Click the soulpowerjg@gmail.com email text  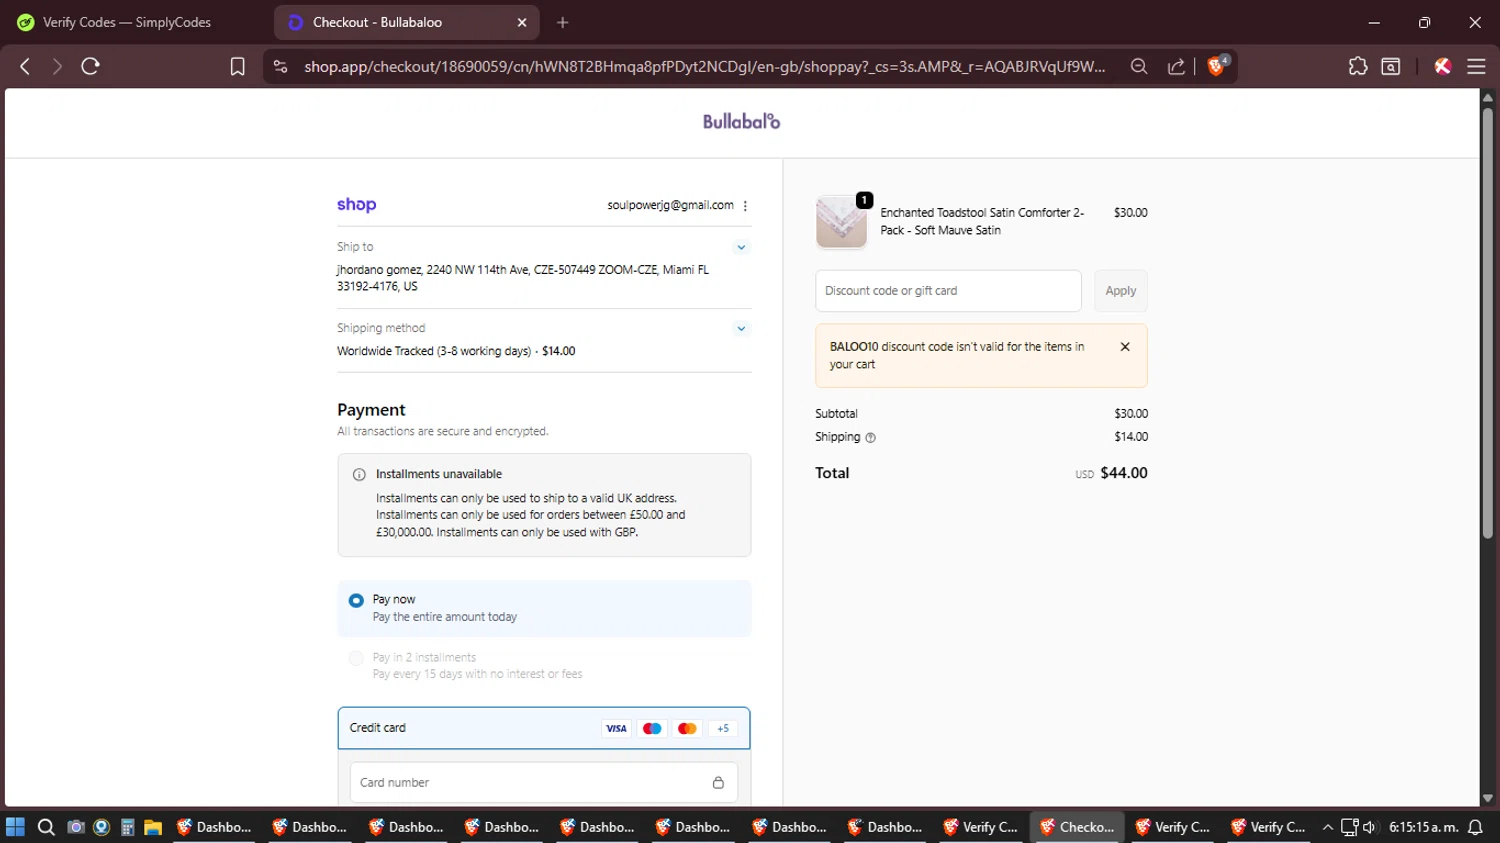670,205
